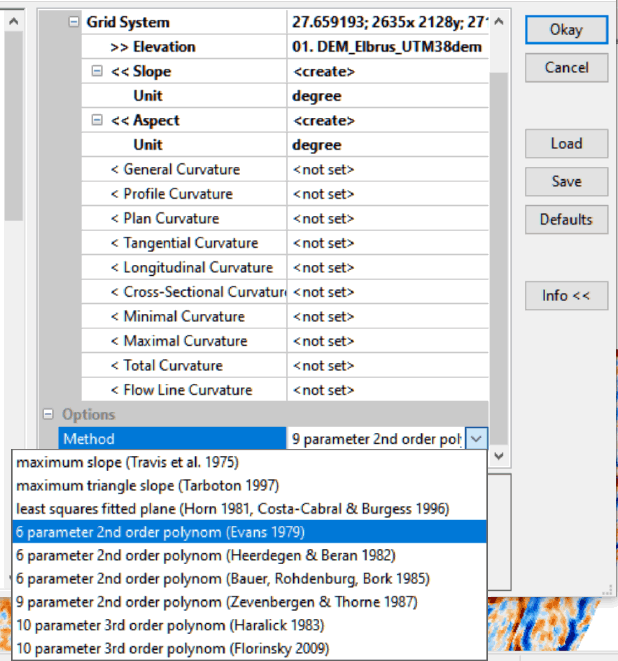Image resolution: width=618 pixels, height=661 pixels.
Task: Collapse the Grid System tree node
Action: click(x=73, y=22)
